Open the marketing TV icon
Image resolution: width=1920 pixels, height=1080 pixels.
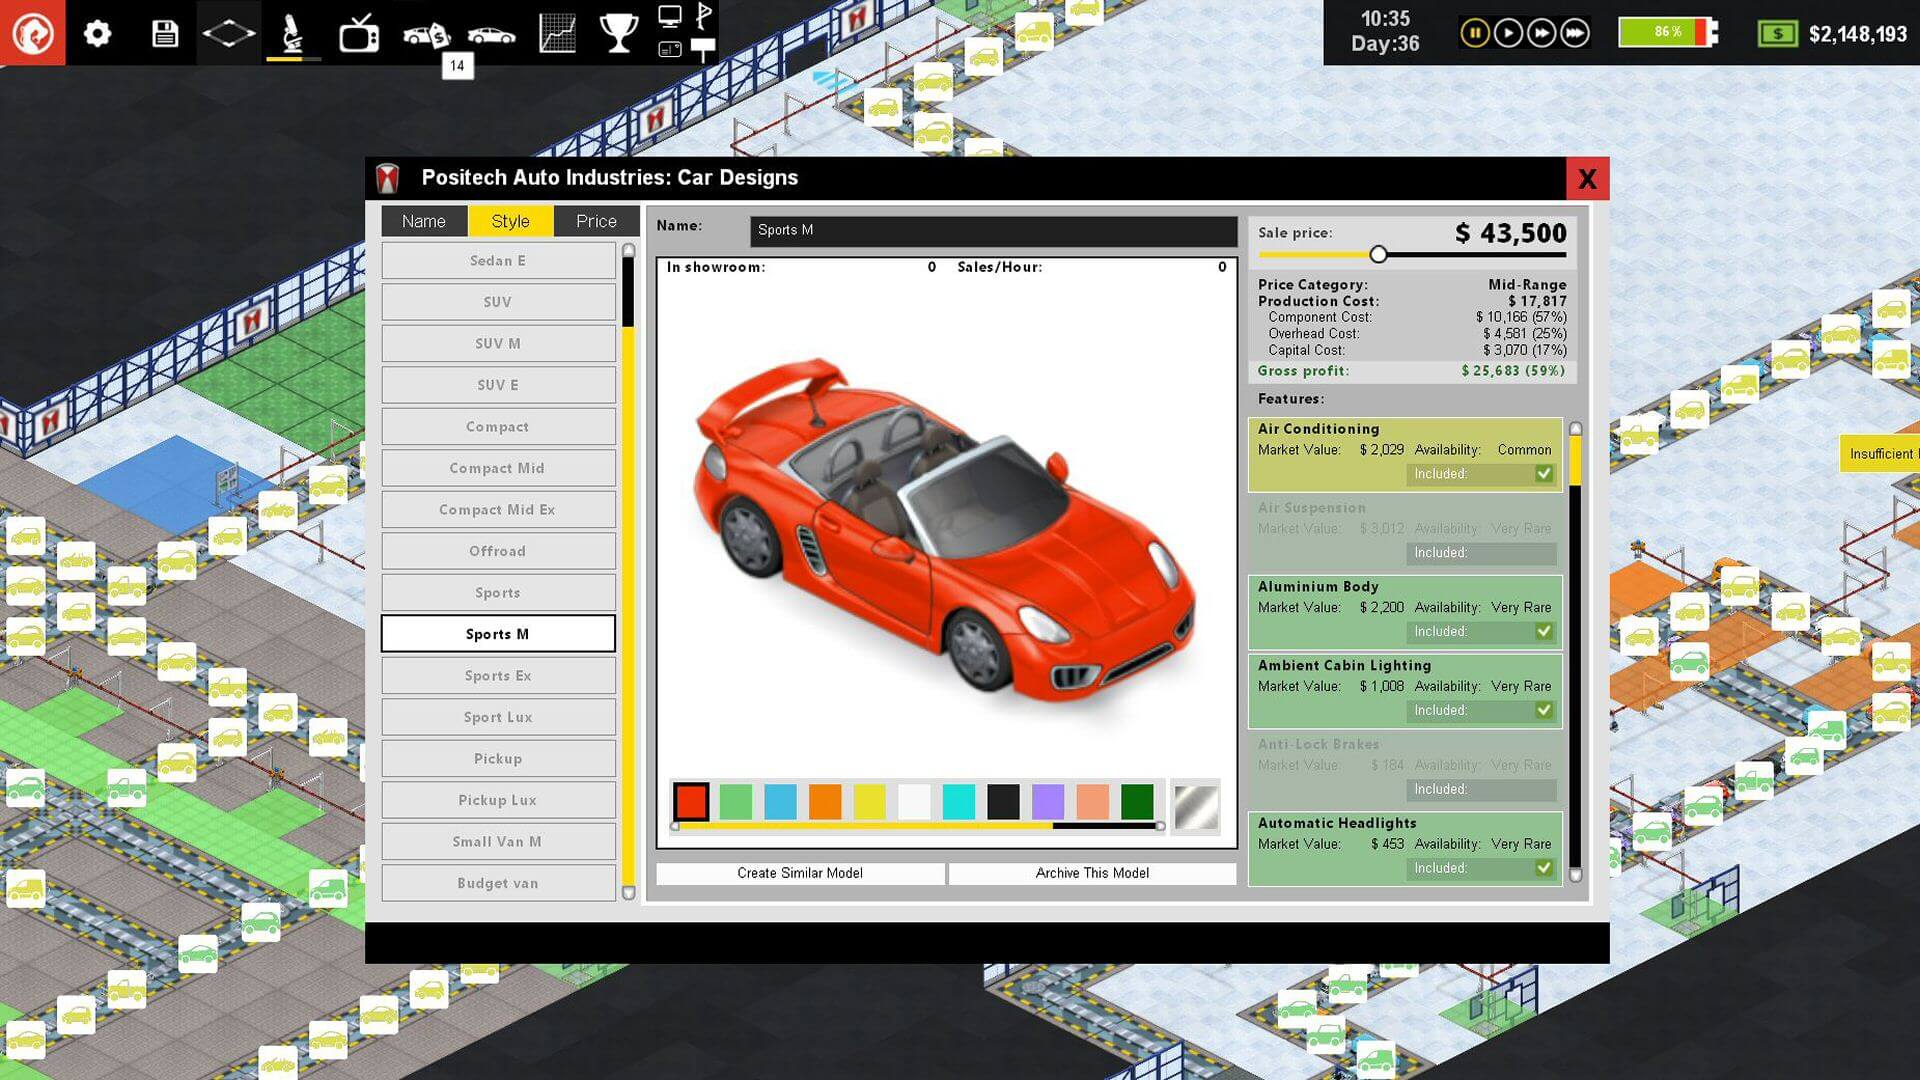(358, 33)
